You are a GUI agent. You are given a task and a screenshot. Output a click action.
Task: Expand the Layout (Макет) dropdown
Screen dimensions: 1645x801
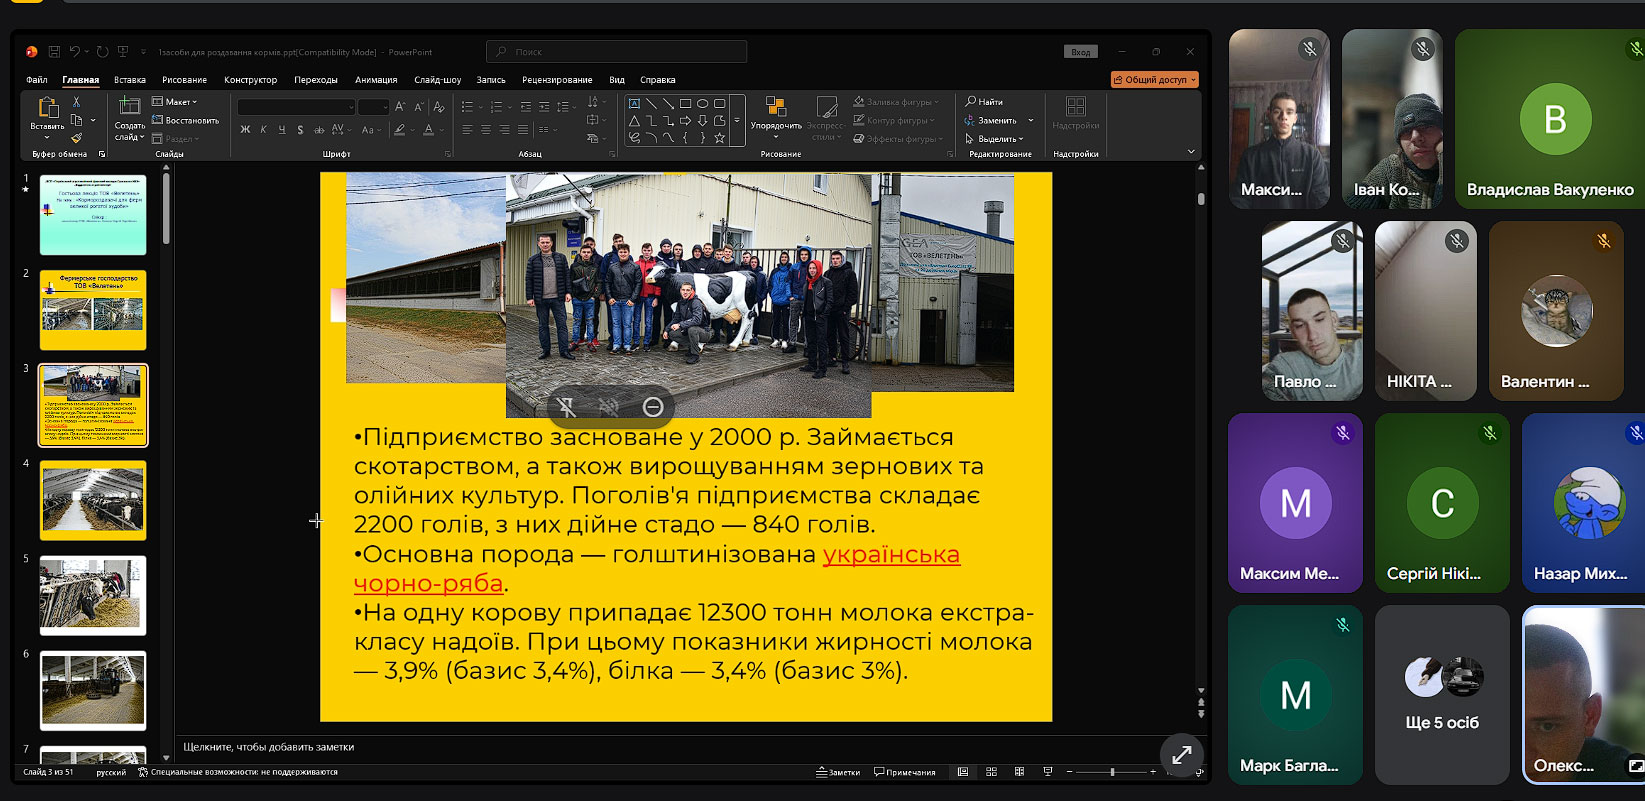coord(176,102)
